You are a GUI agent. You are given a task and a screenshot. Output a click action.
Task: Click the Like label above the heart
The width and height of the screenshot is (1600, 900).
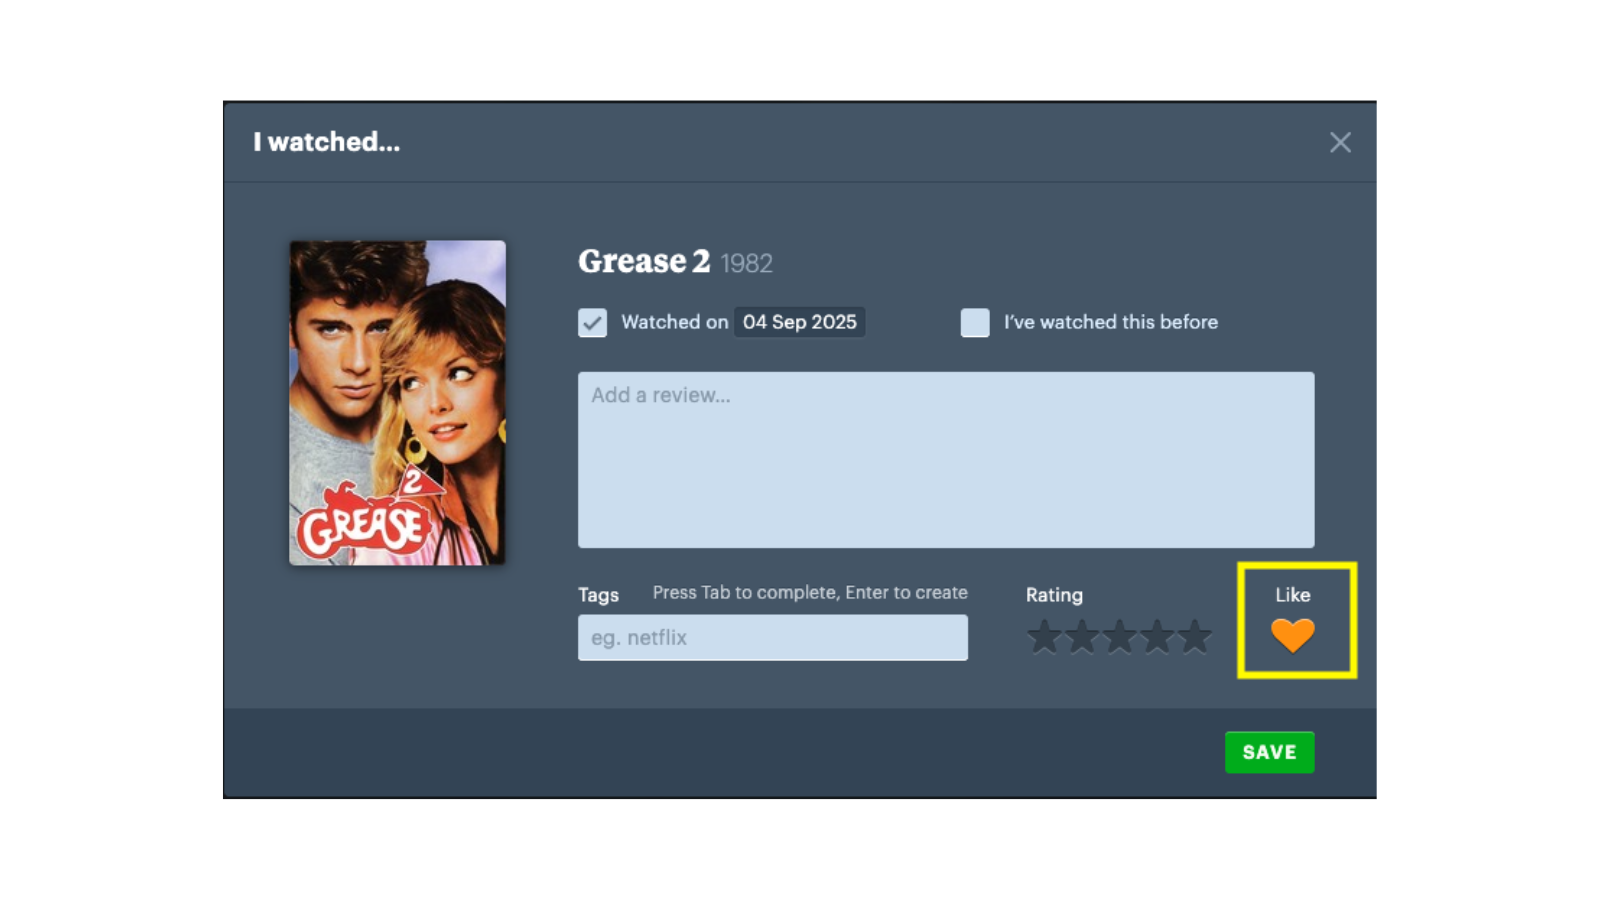click(x=1292, y=595)
